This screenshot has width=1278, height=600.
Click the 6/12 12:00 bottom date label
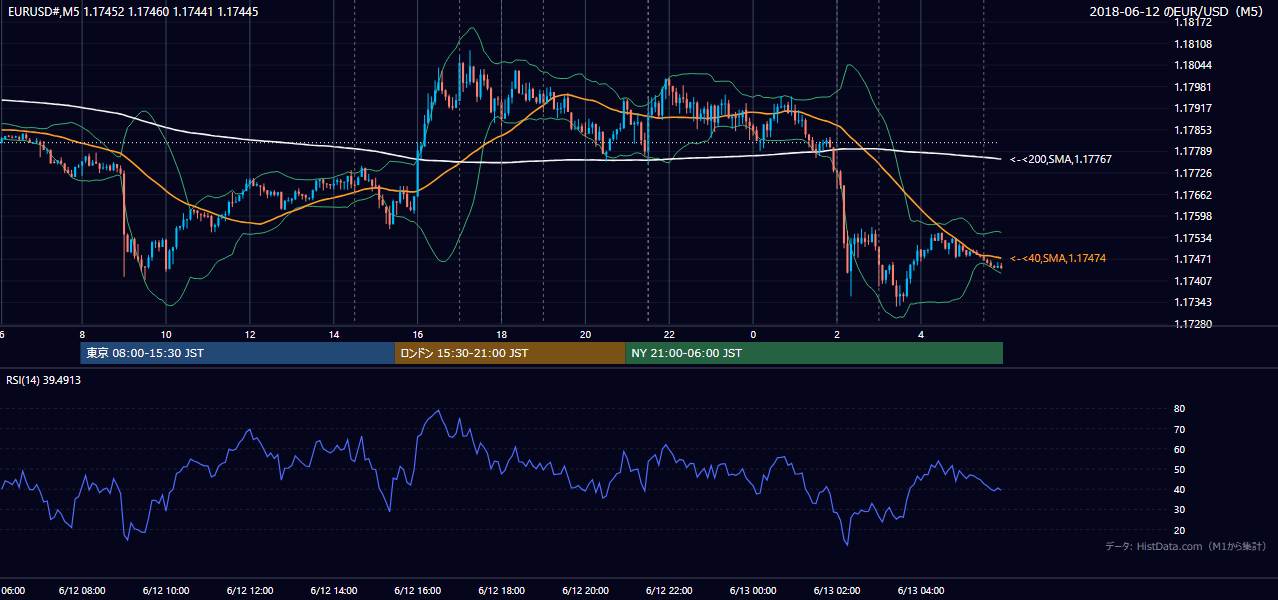point(250,591)
